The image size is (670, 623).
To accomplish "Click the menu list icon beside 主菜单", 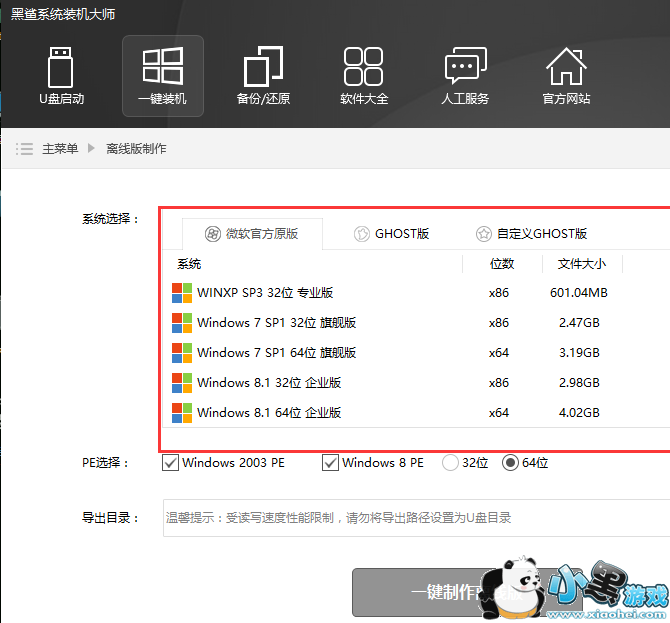I will [x=24, y=149].
